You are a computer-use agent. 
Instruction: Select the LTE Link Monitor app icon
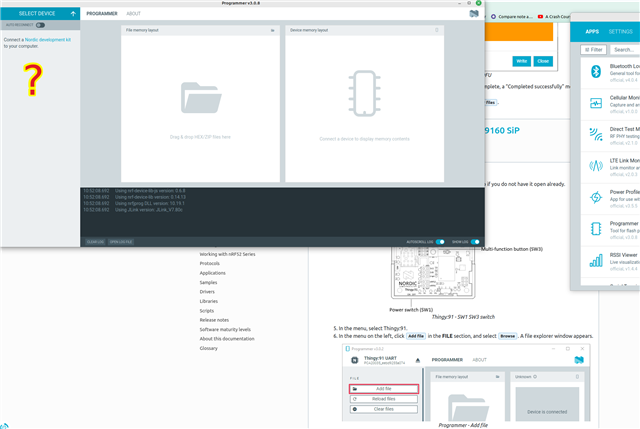596,166
